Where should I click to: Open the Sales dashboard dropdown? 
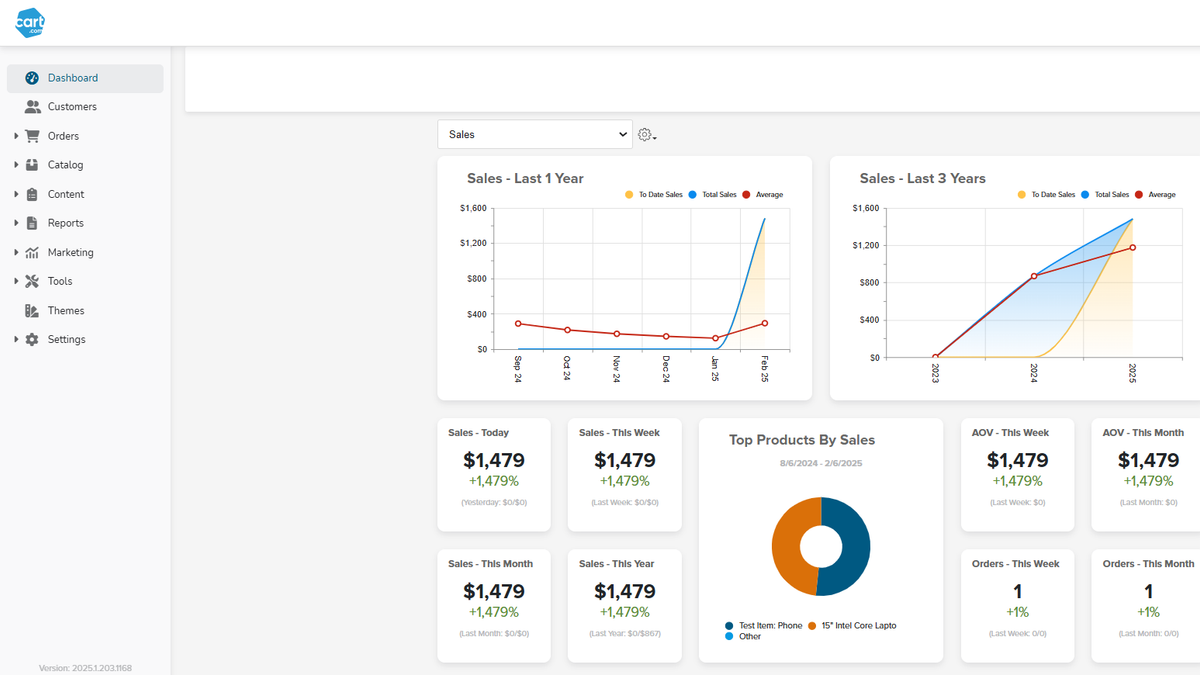pos(535,134)
